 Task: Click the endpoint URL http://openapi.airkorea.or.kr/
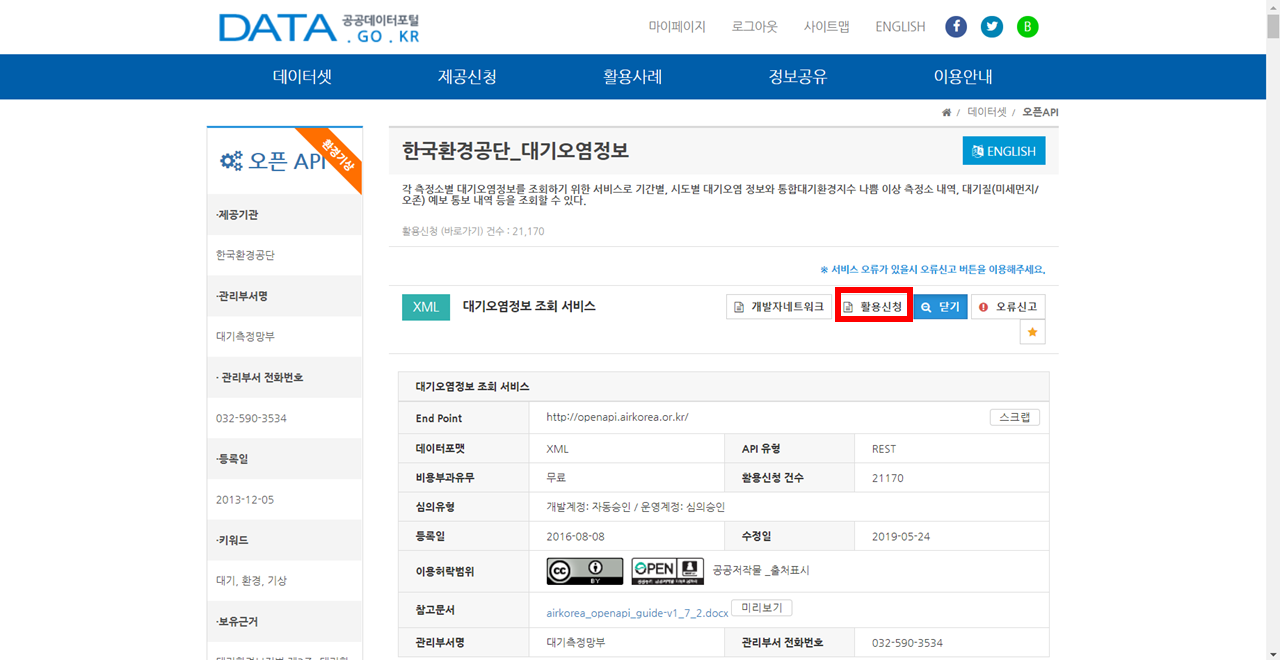tap(617, 417)
